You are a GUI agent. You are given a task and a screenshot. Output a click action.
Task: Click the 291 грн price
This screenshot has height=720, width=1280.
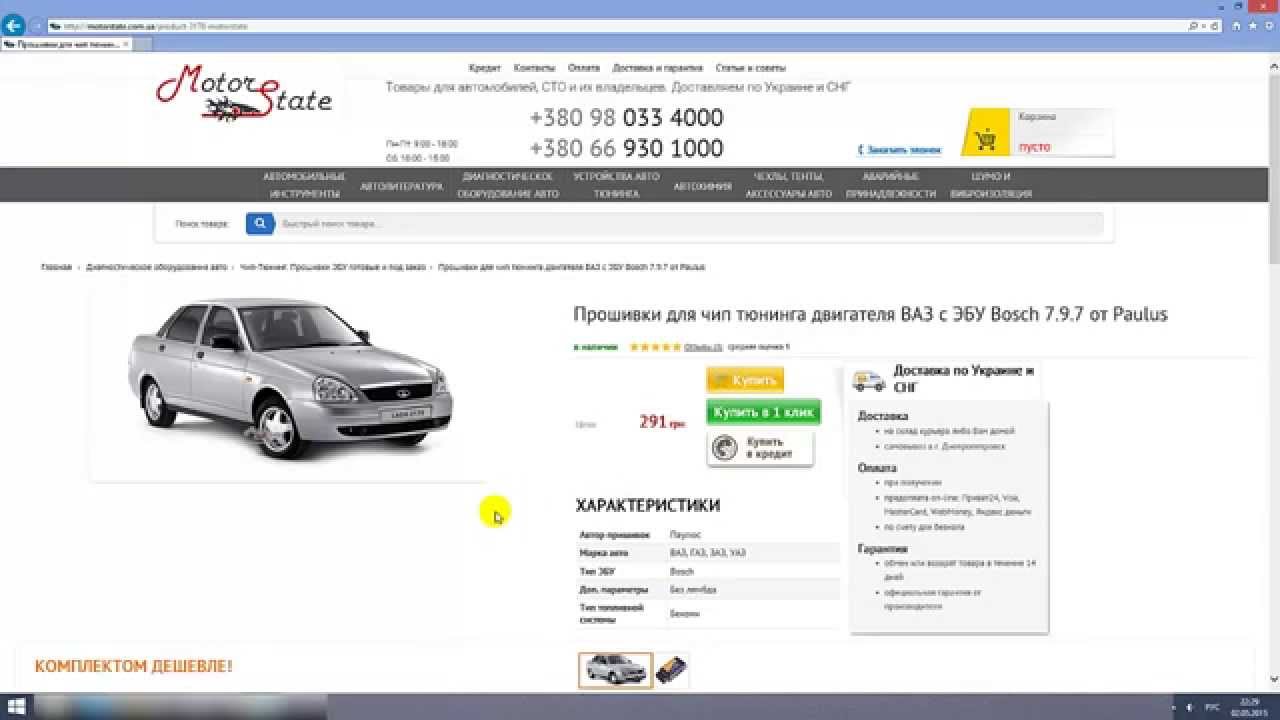(x=662, y=422)
